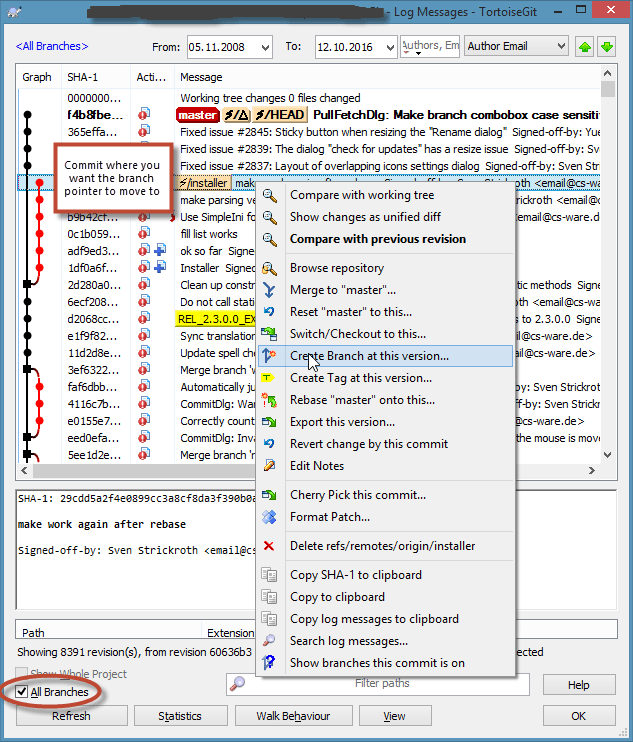Image resolution: width=633 pixels, height=742 pixels.
Task: Click the blue plus icon in row adf9ed3
Action: click(x=160, y=250)
